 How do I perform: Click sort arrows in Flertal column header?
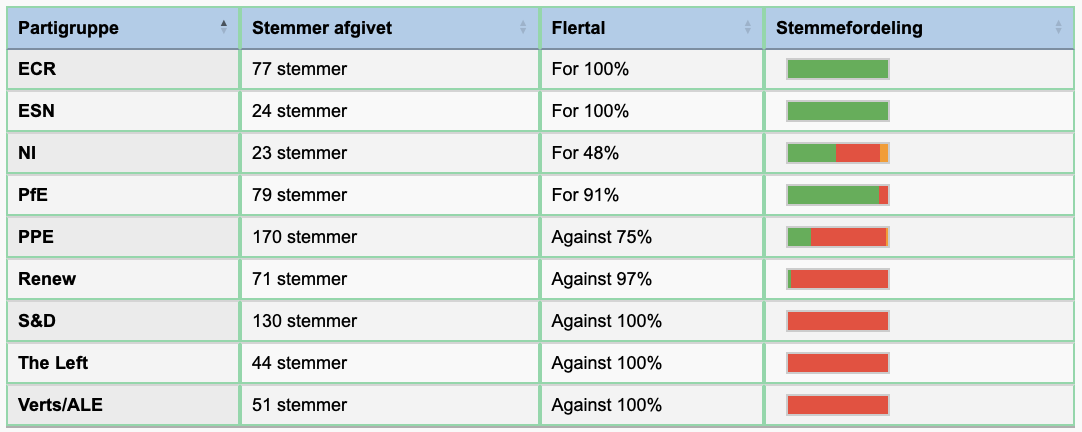pyautogui.click(x=747, y=28)
